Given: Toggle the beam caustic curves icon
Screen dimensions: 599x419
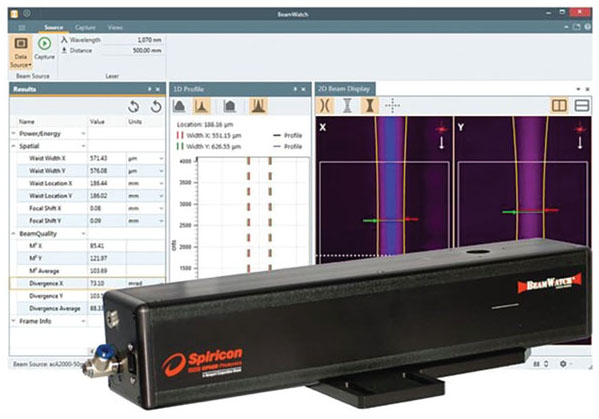Looking at the screenshot, I should click(325, 105).
